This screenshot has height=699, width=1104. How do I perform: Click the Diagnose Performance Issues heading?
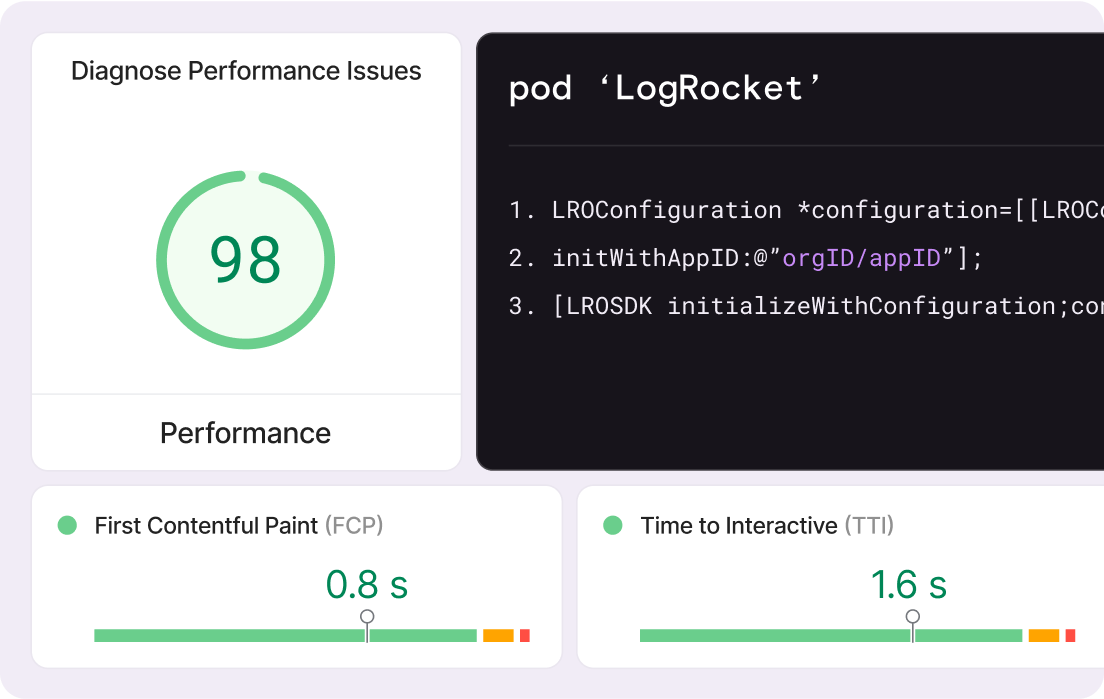[x=246, y=71]
